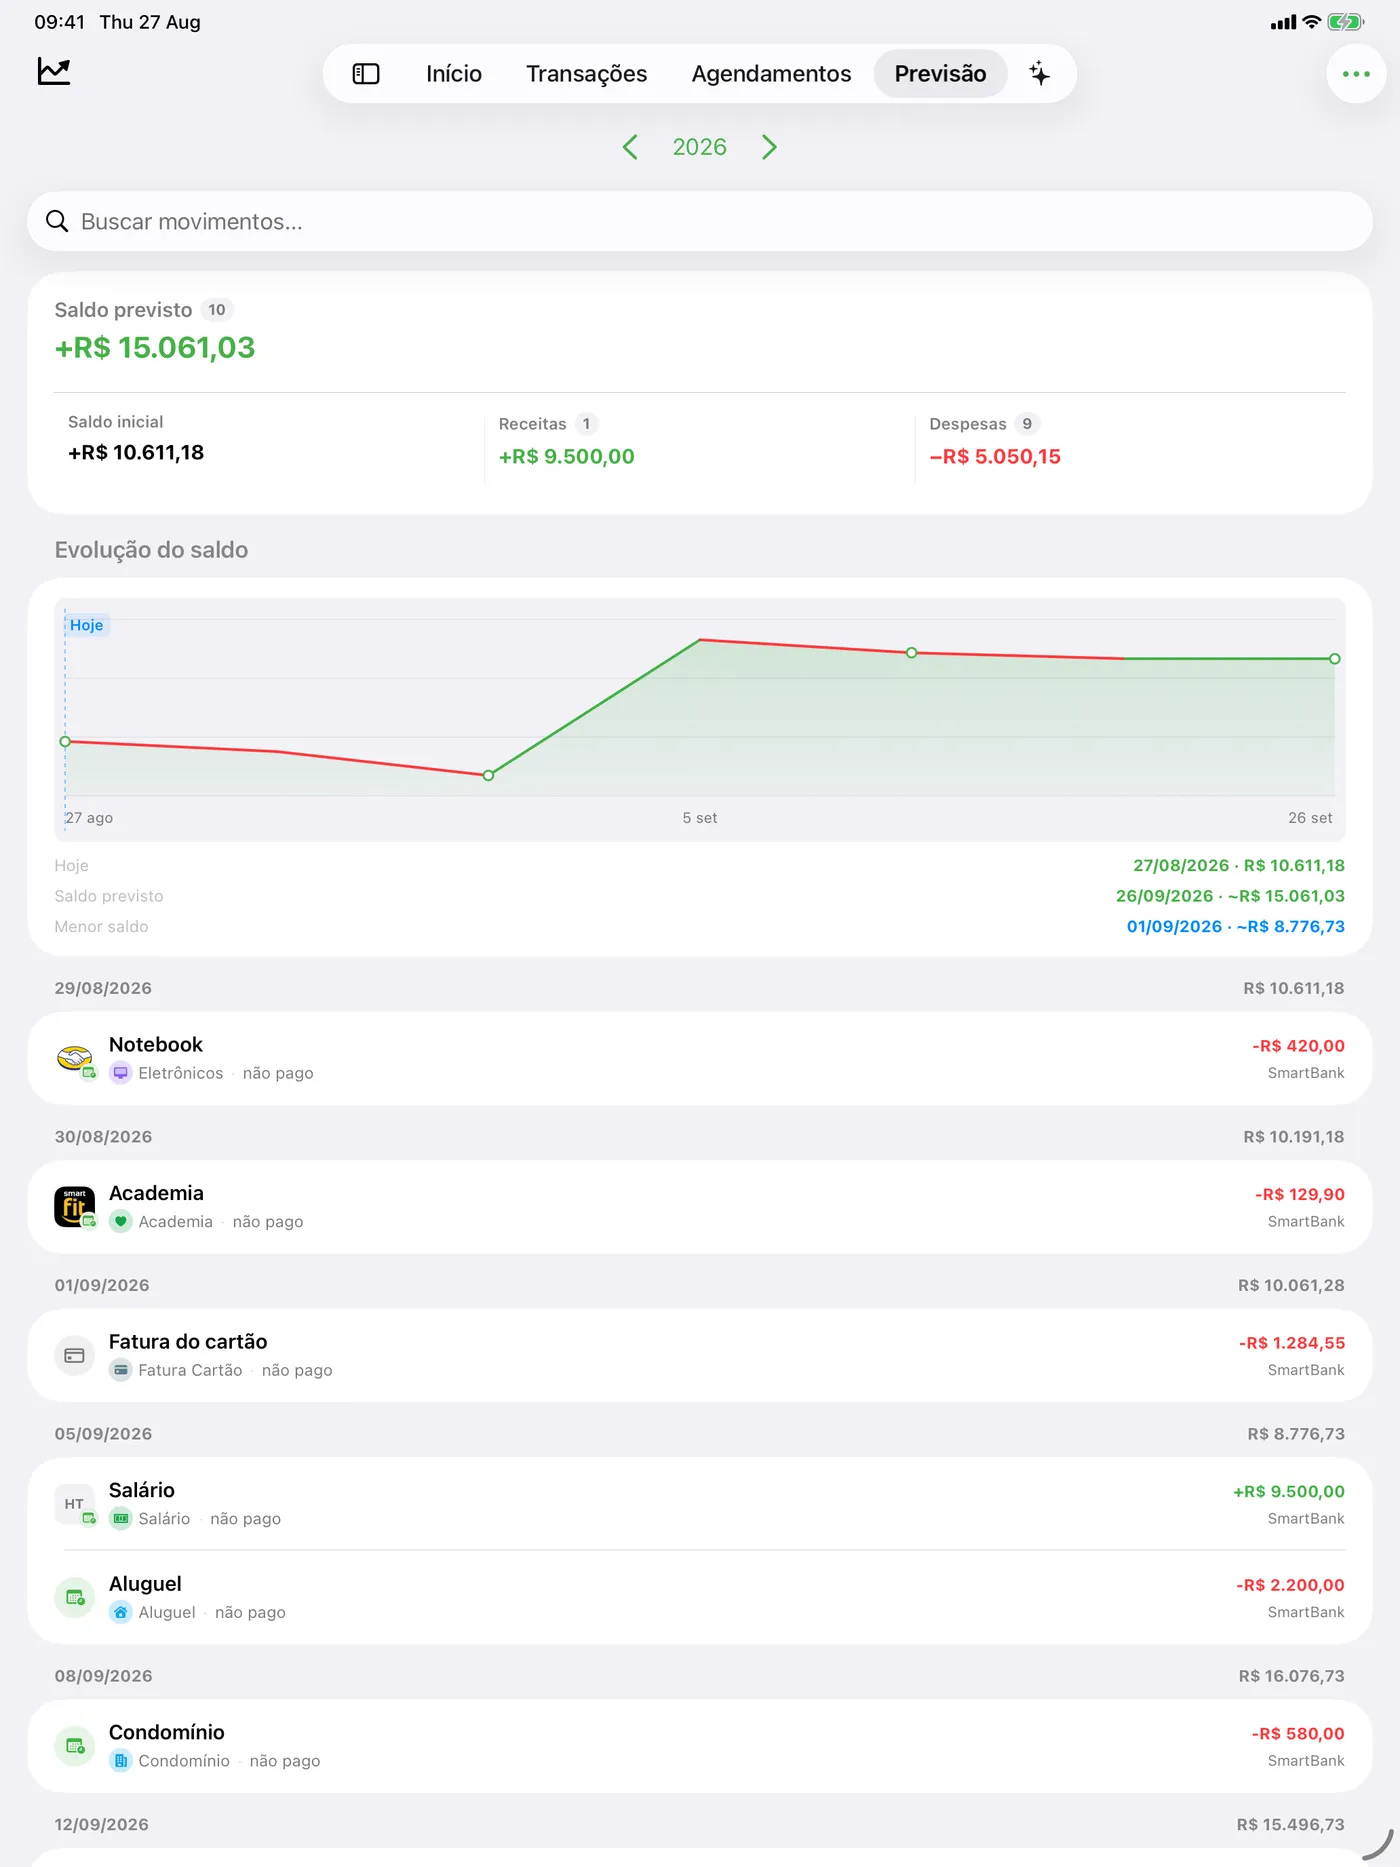Select the Previsão tab

tap(940, 74)
